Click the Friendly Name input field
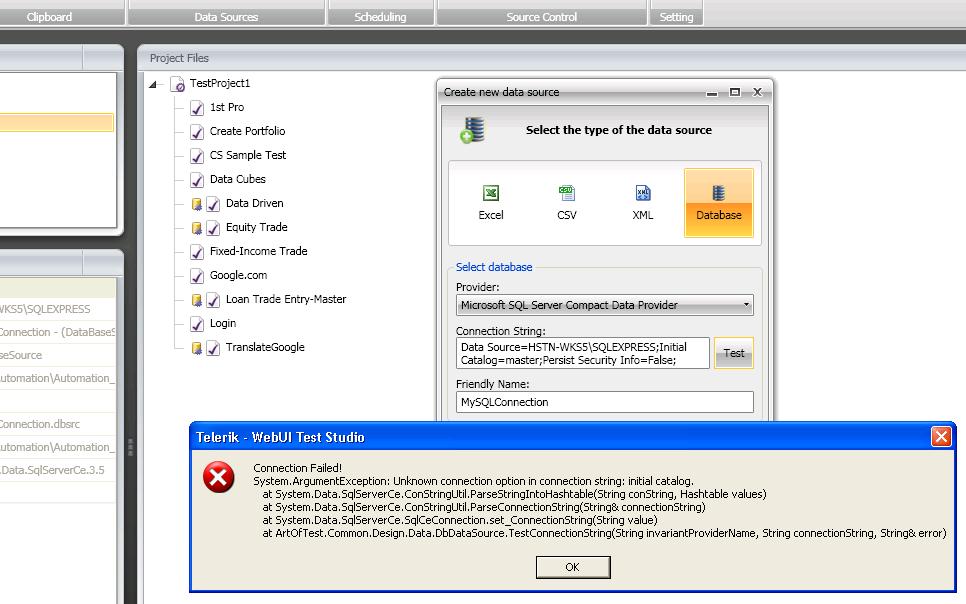 tap(604, 402)
